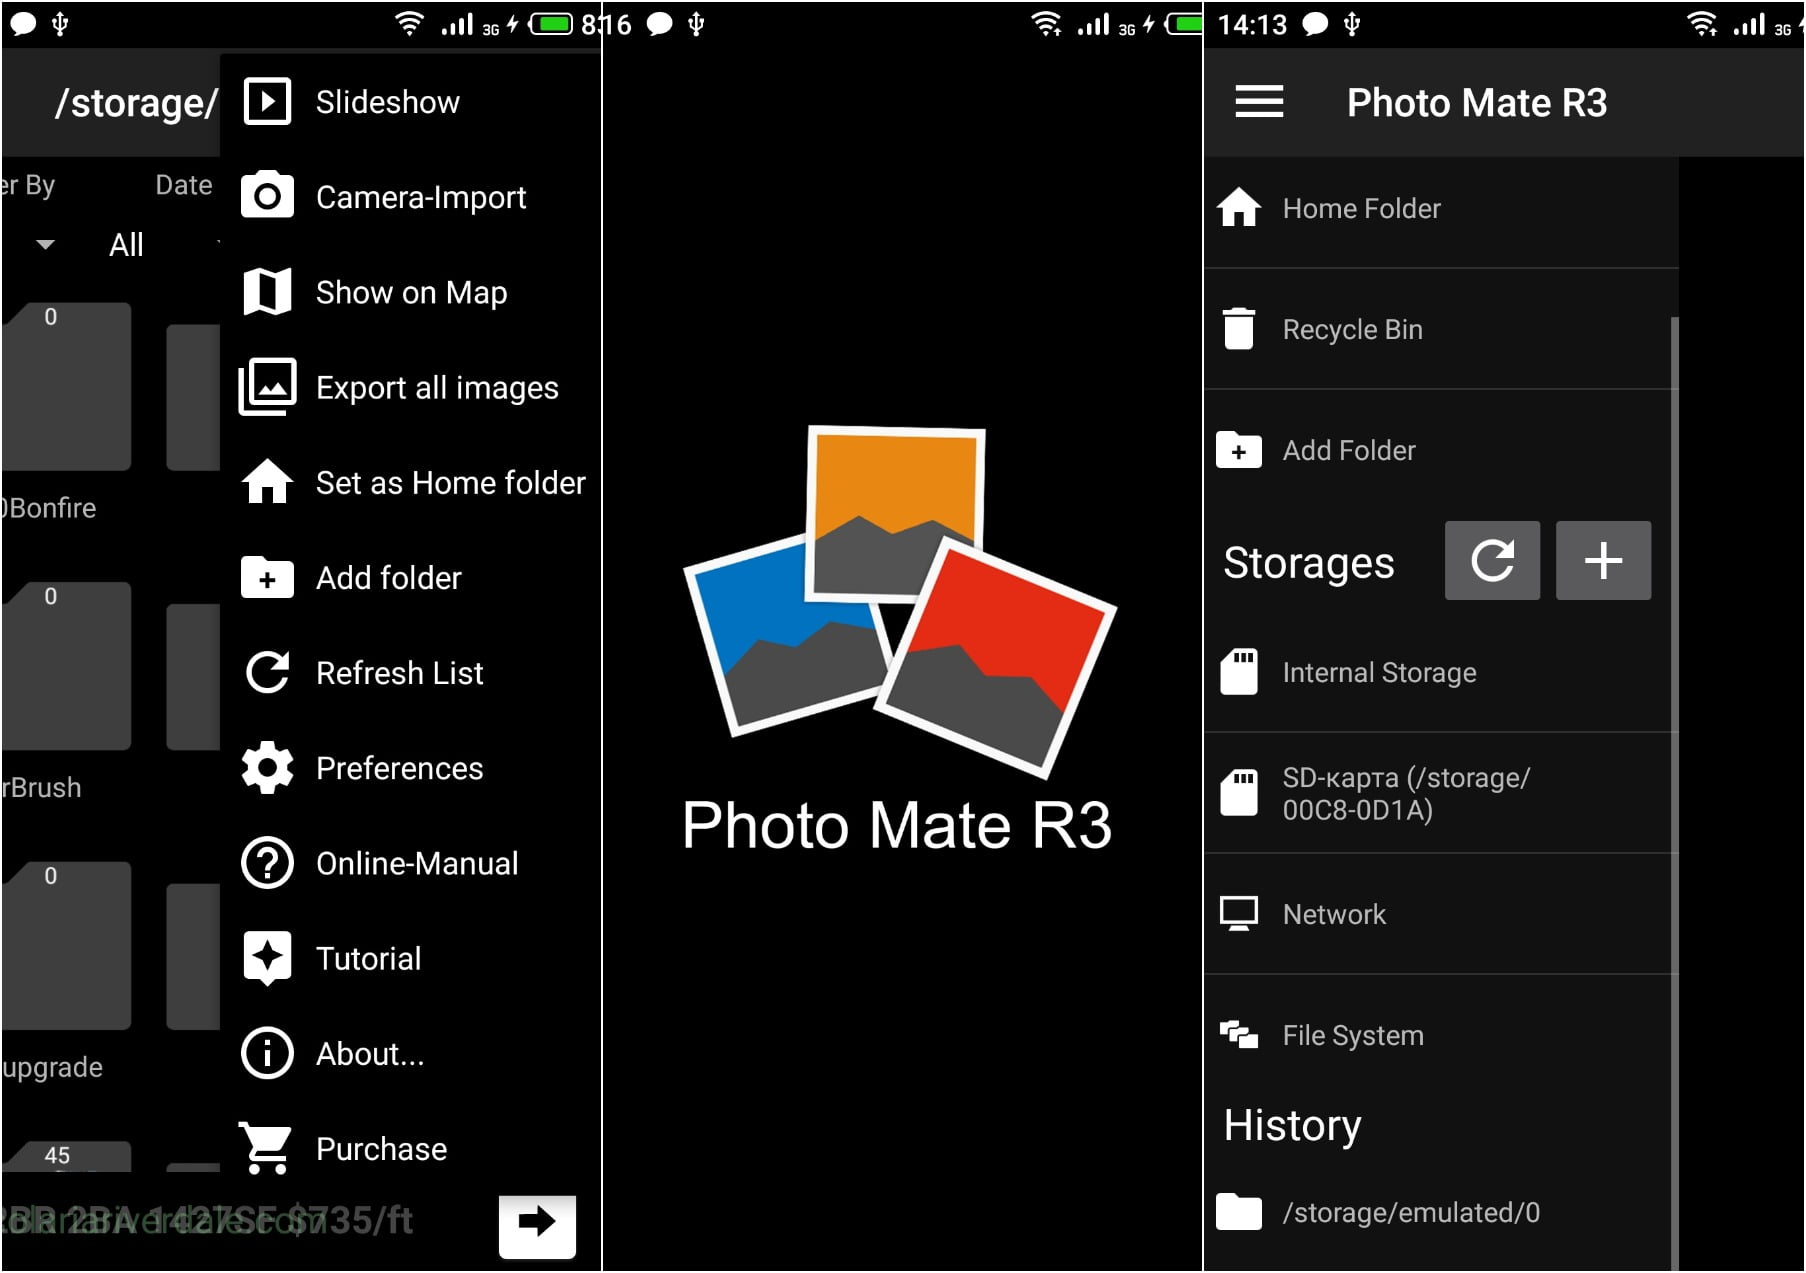Click the Add Folder label in the drawer

(1349, 450)
